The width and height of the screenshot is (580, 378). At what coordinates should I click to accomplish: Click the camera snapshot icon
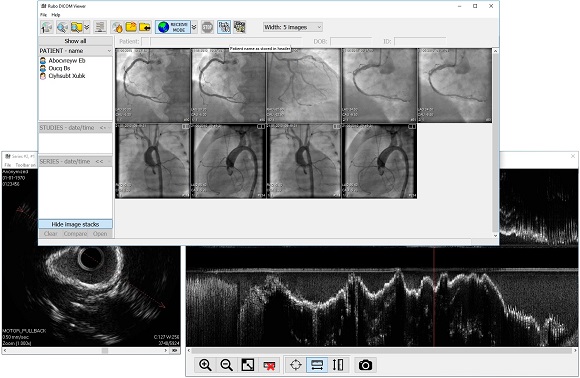365,365
